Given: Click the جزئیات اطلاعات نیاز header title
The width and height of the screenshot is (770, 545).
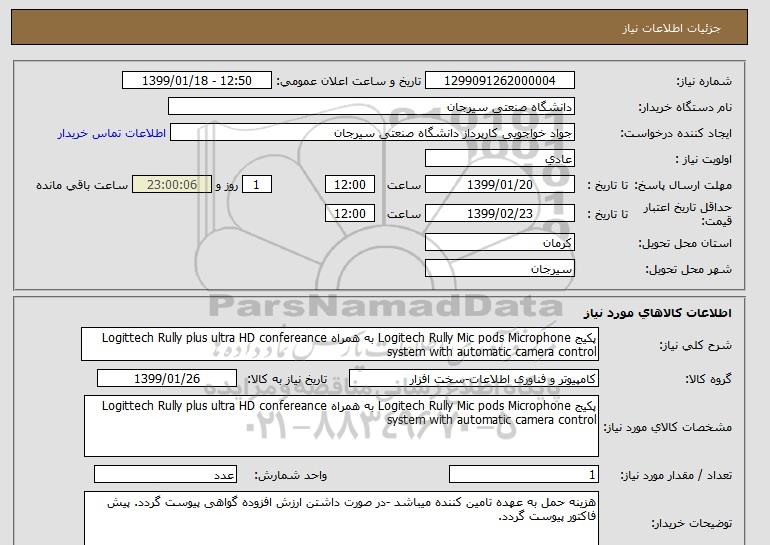Looking at the screenshot, I should point(671,28).
